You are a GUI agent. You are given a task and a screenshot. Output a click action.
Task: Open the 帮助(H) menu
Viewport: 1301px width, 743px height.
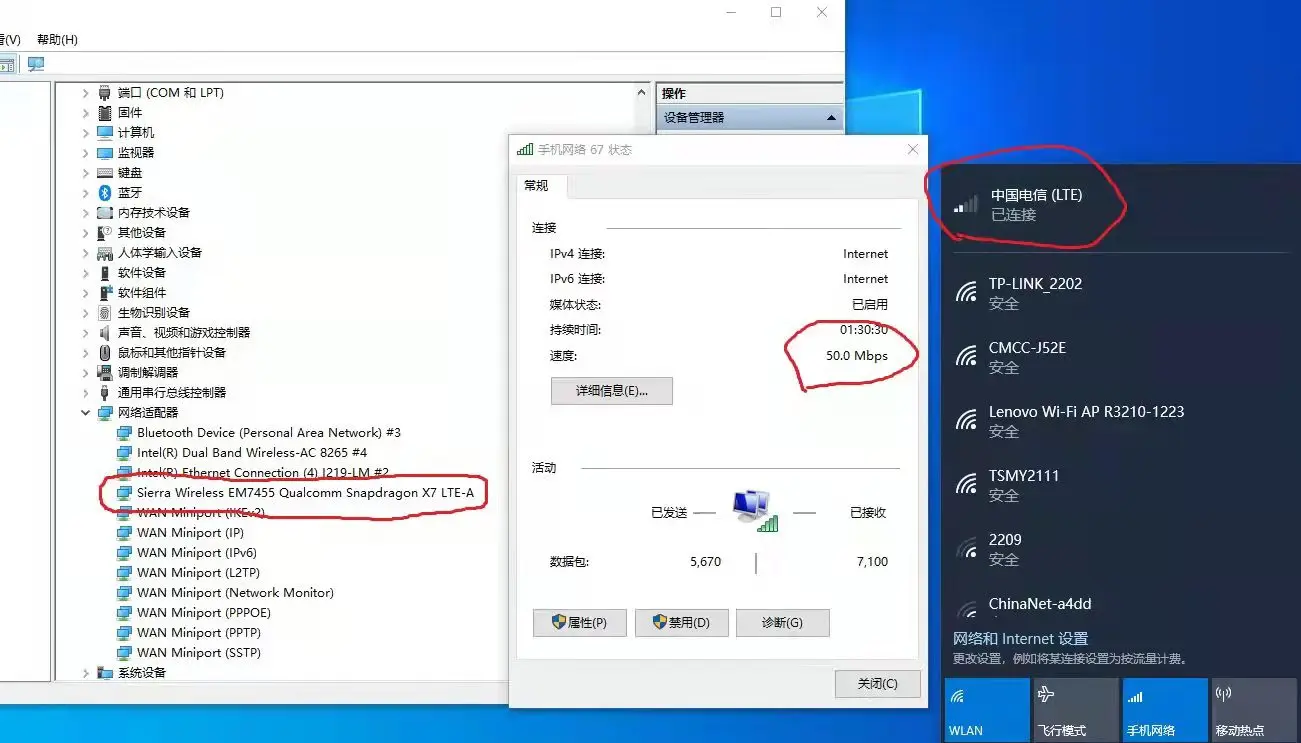coord(57,40)
